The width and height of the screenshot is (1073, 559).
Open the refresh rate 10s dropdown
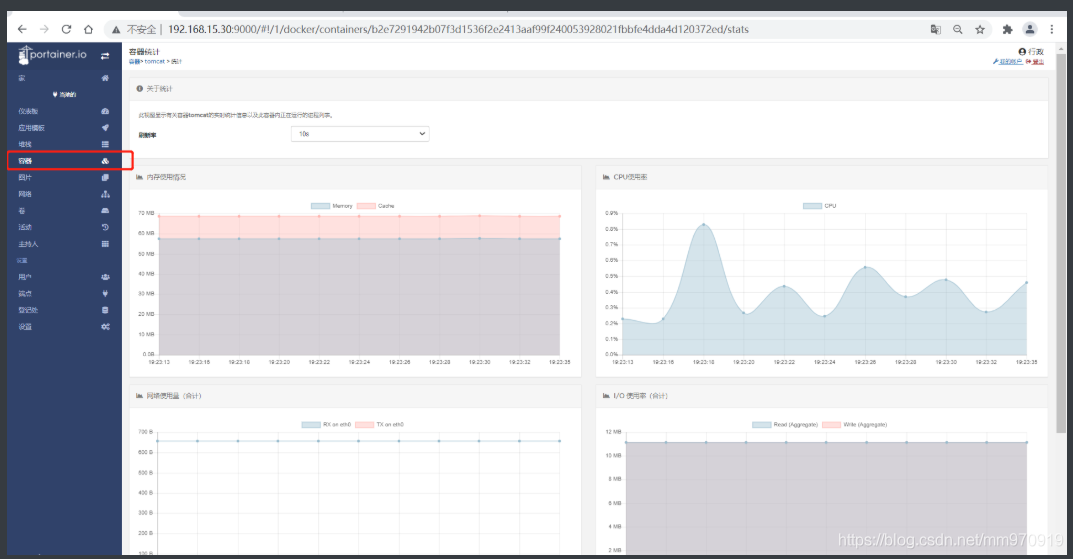360,134
